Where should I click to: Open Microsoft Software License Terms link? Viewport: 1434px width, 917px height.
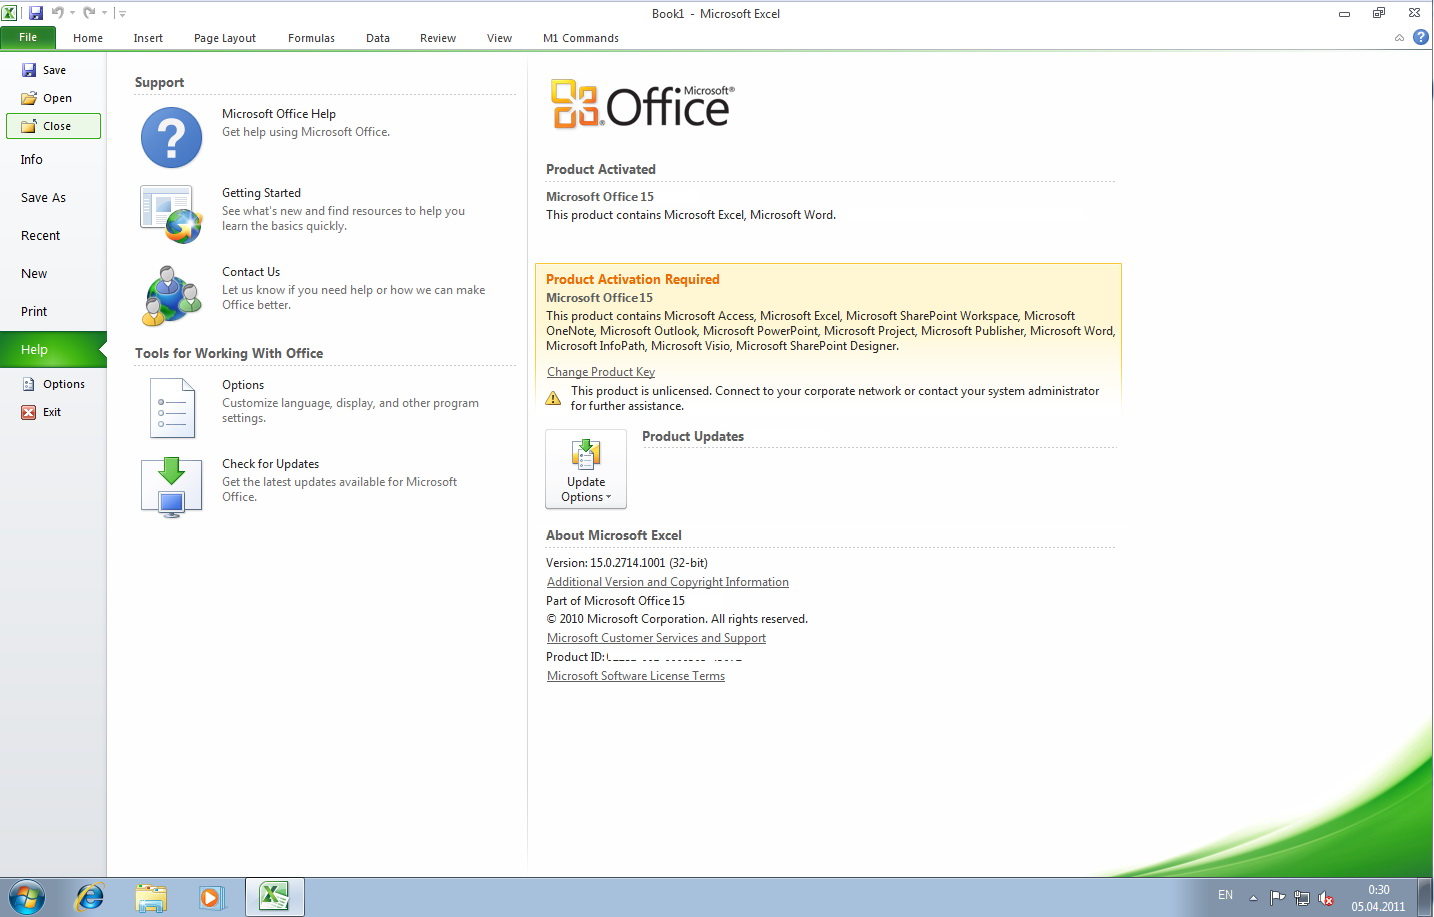pyautogui.click(x=635, y=676)
